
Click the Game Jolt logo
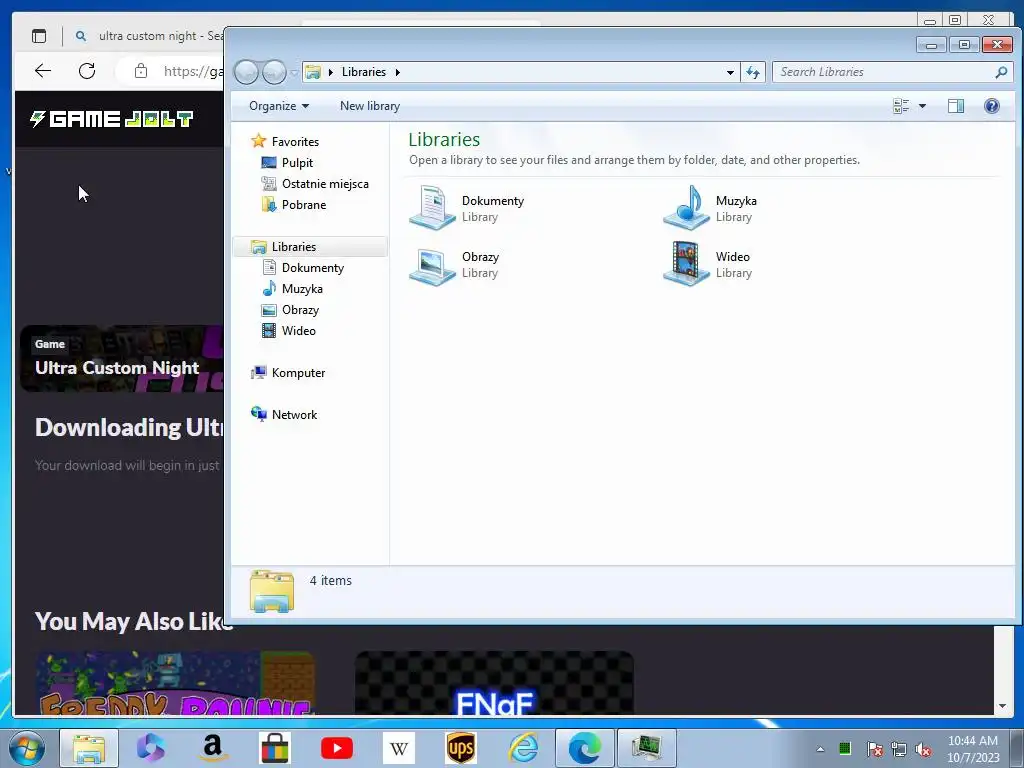coord(111,119)
